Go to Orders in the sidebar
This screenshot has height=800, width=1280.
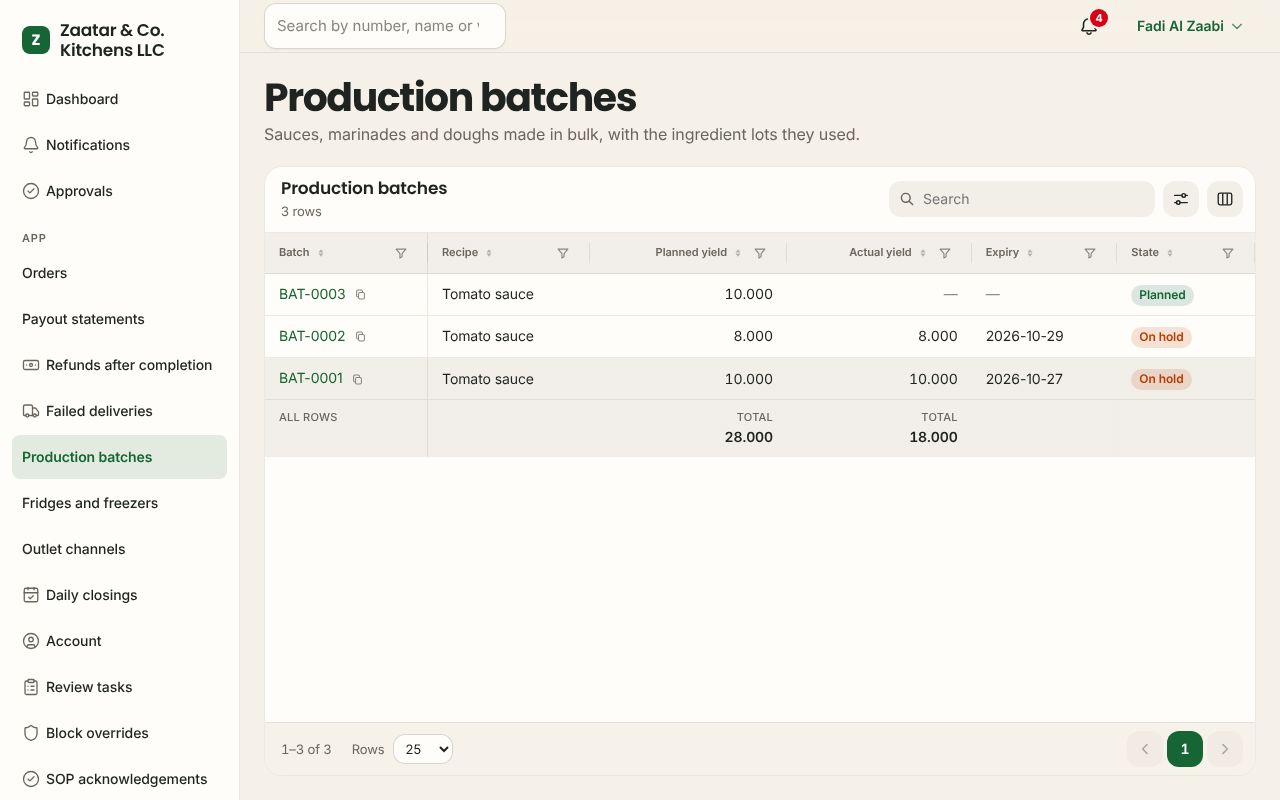coord(120,273)
